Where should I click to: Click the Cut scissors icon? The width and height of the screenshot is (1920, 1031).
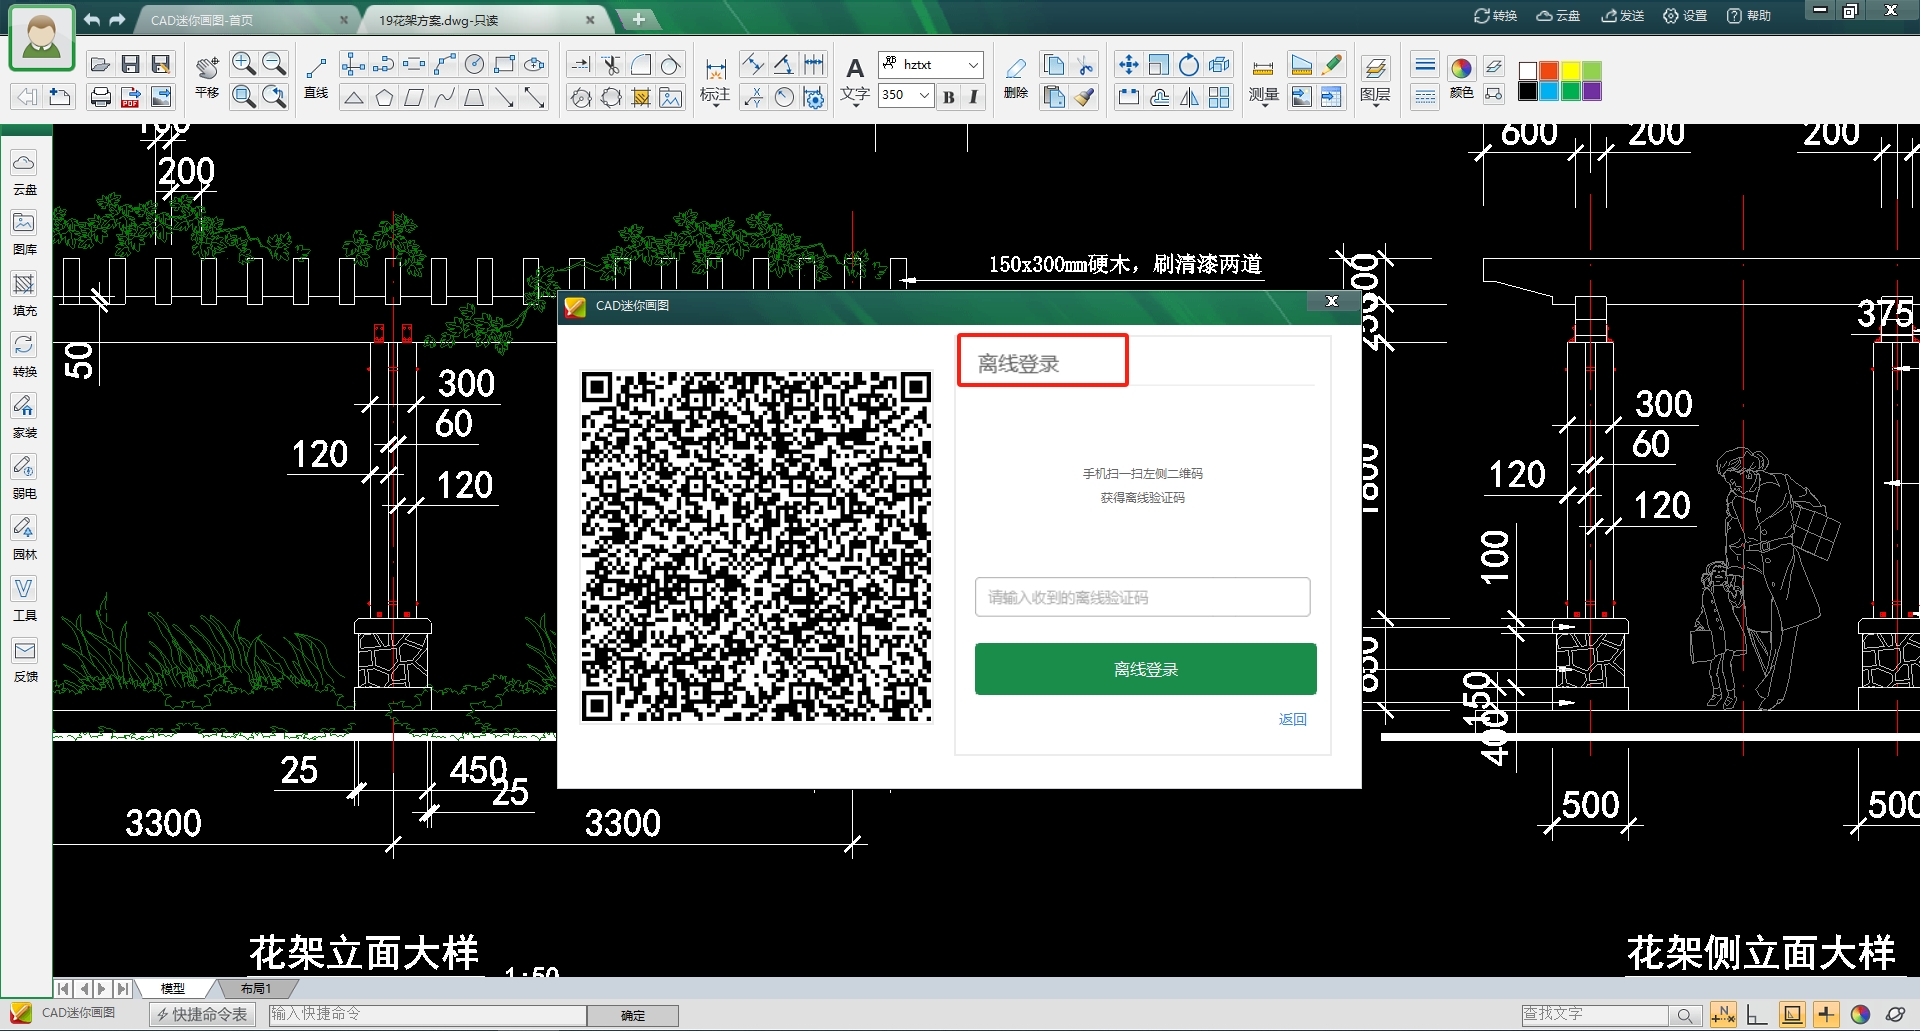1085,65
